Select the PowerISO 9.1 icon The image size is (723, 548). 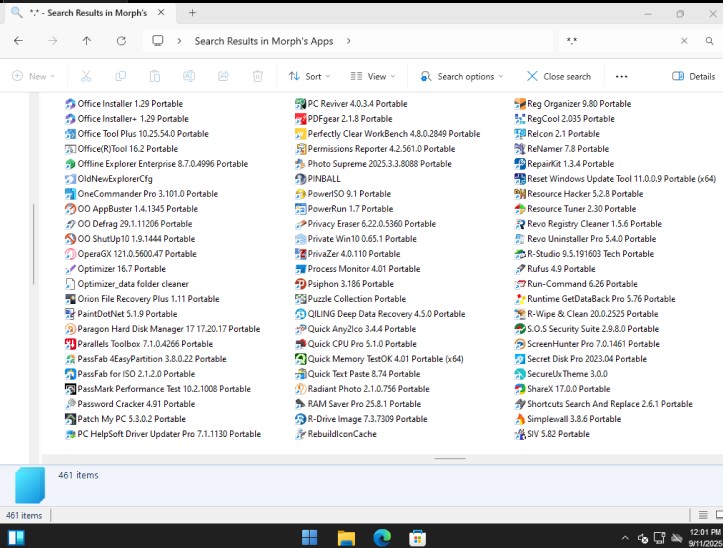(x=300, y=194)
